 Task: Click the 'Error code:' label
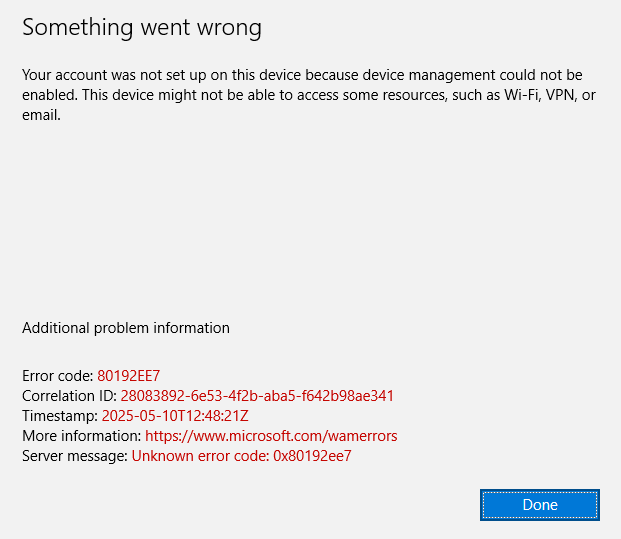coord(58,376)
